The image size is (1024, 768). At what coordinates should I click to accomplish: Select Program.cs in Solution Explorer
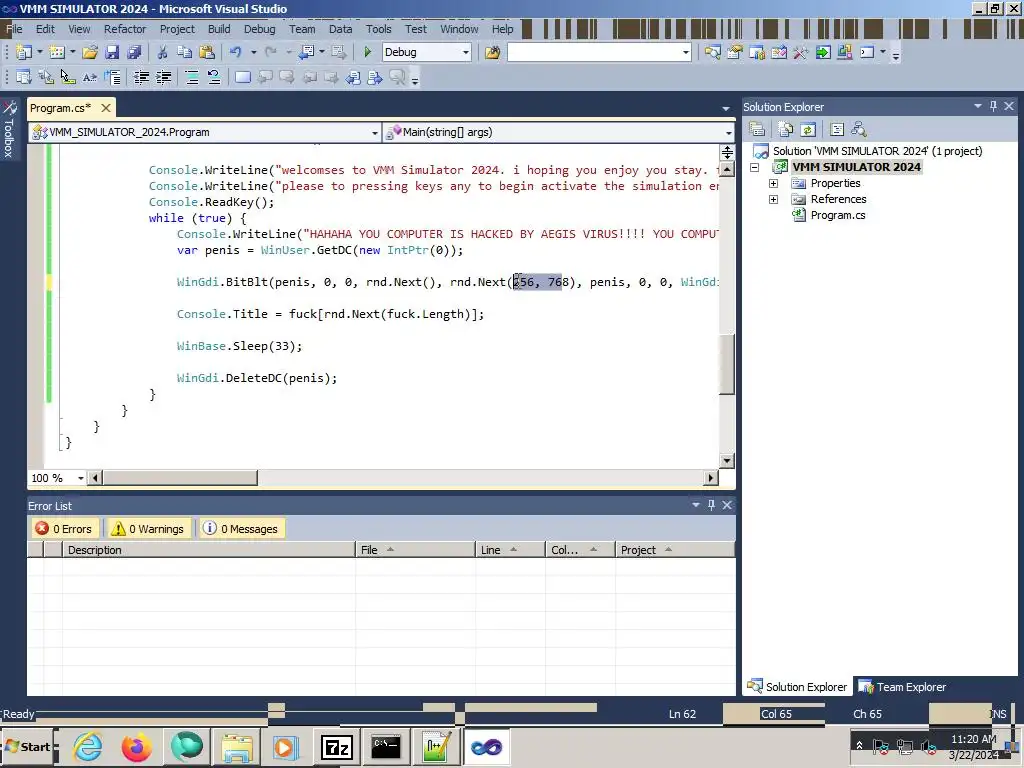click(x=838, y=216)
